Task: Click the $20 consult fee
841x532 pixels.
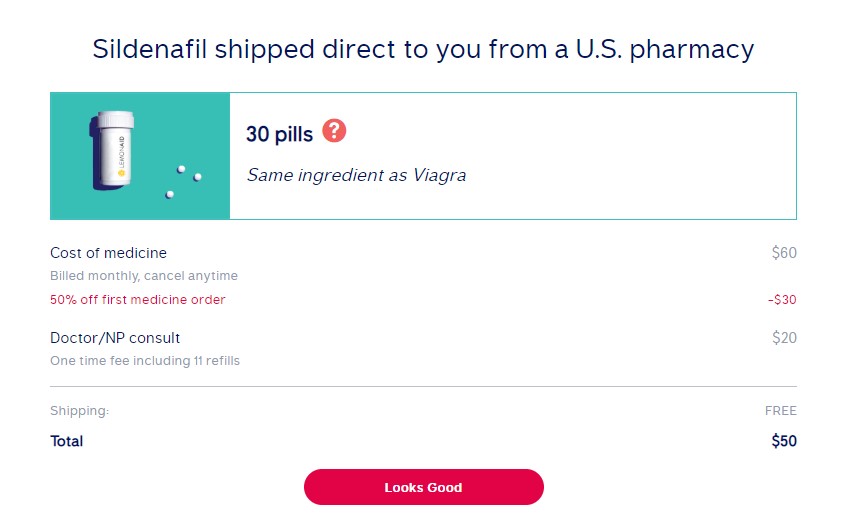Action: (784, 338)
